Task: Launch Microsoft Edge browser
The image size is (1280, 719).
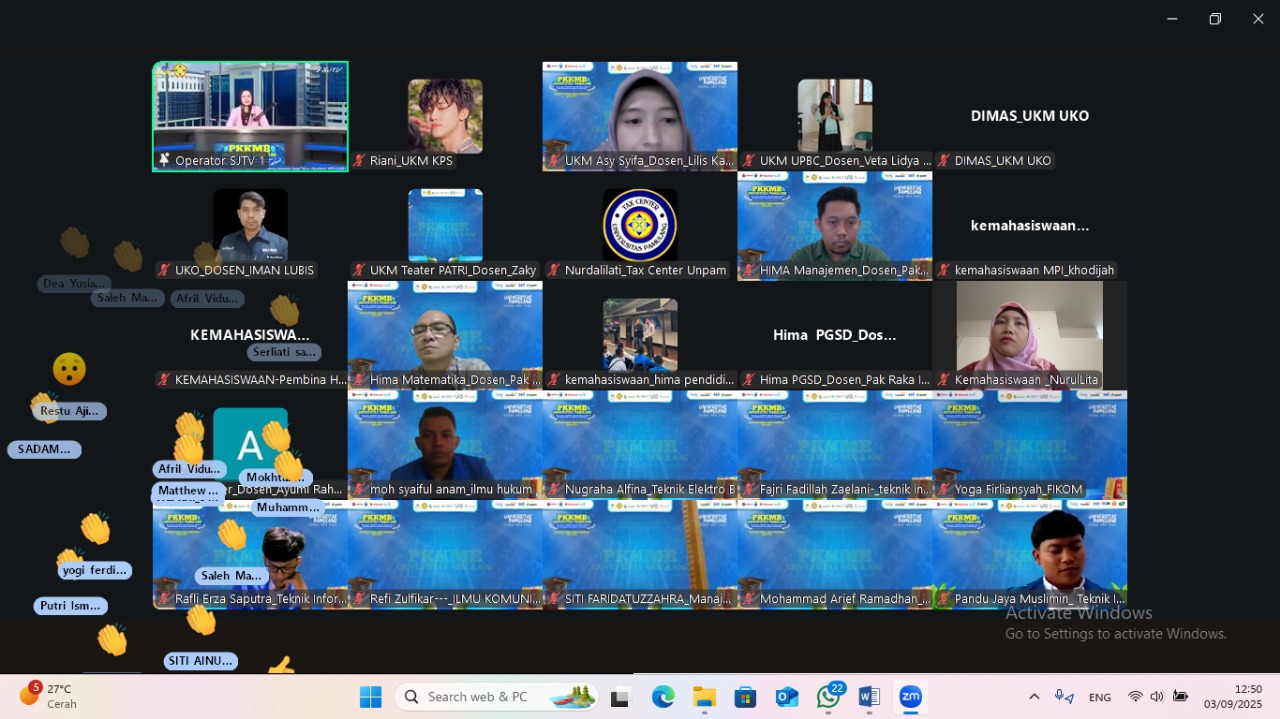Action: click(663, 697)
